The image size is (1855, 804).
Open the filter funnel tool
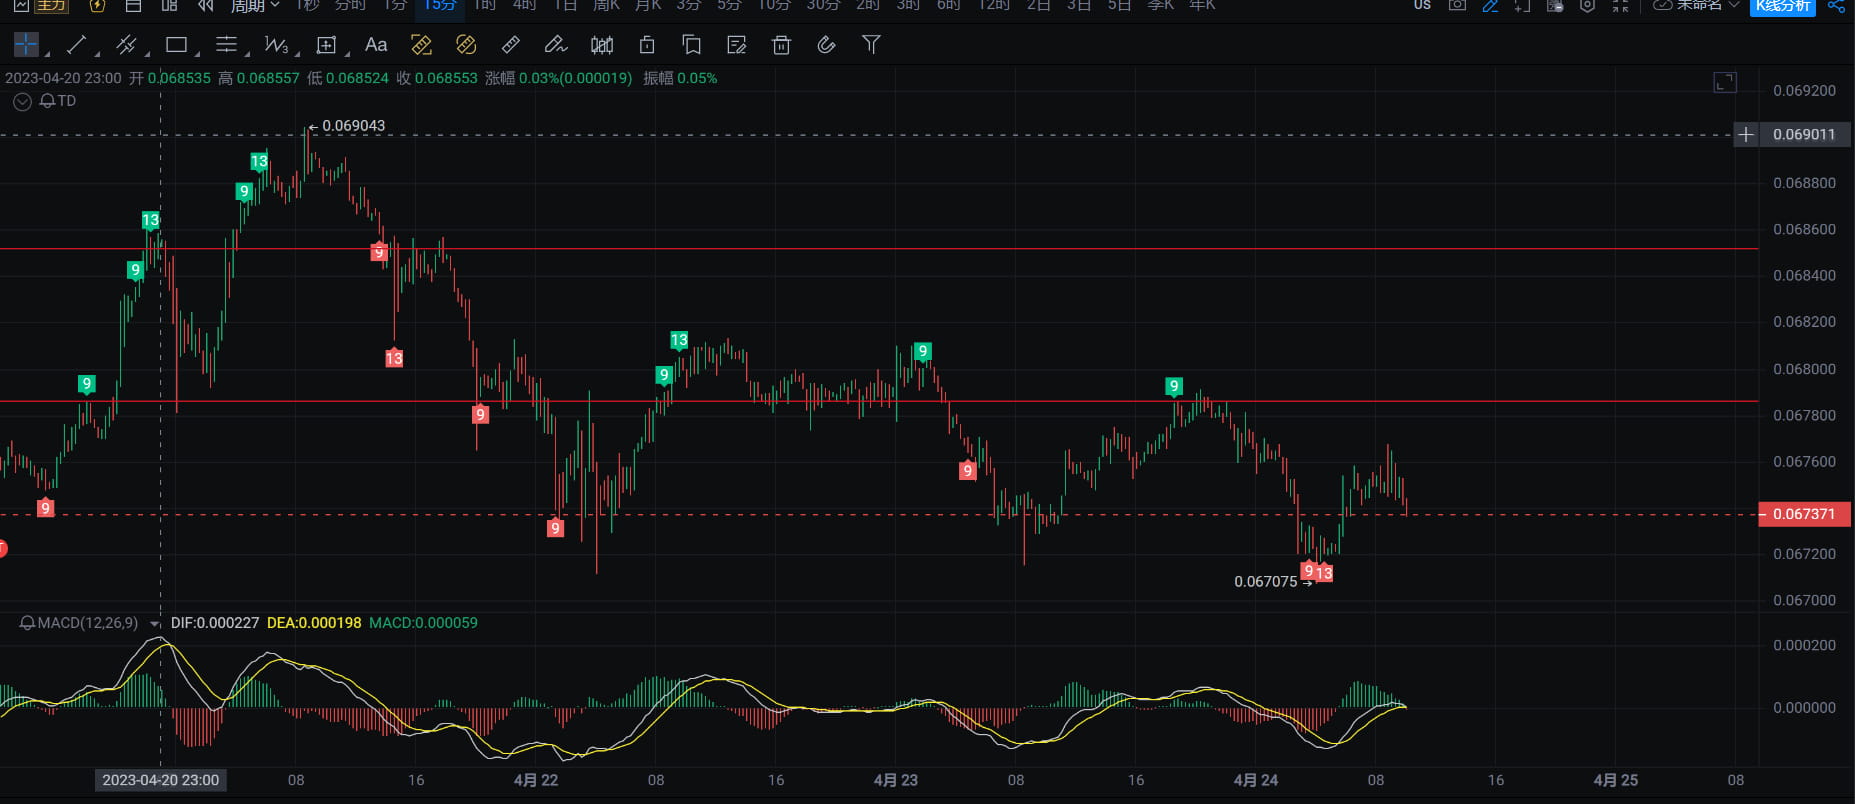[x=871, y=45]
